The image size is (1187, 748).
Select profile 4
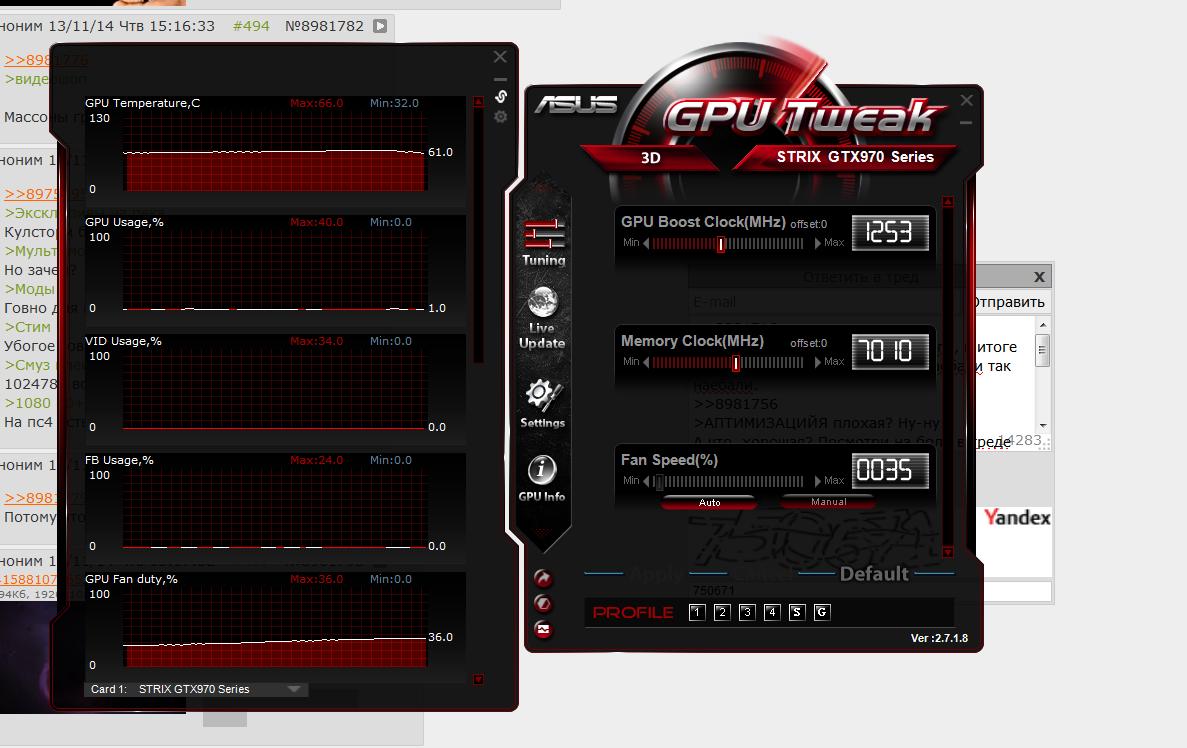point(772,612)
